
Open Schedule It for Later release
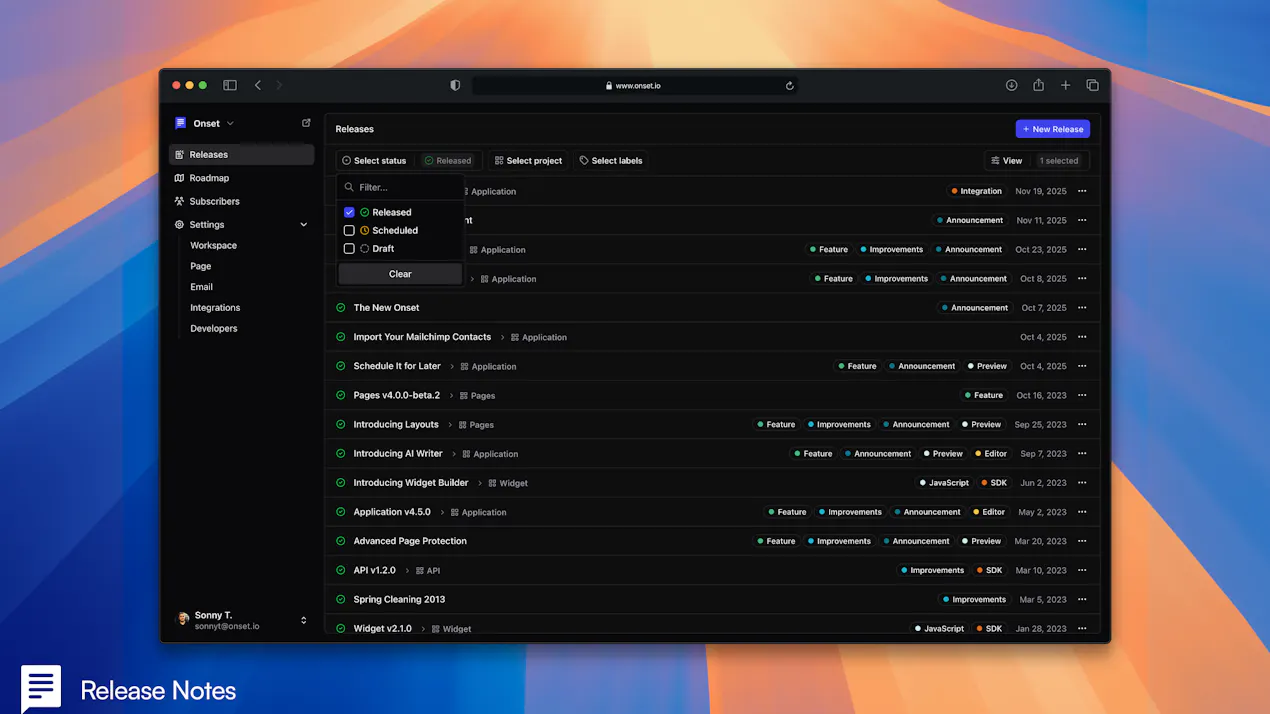[x=397, y=366]
